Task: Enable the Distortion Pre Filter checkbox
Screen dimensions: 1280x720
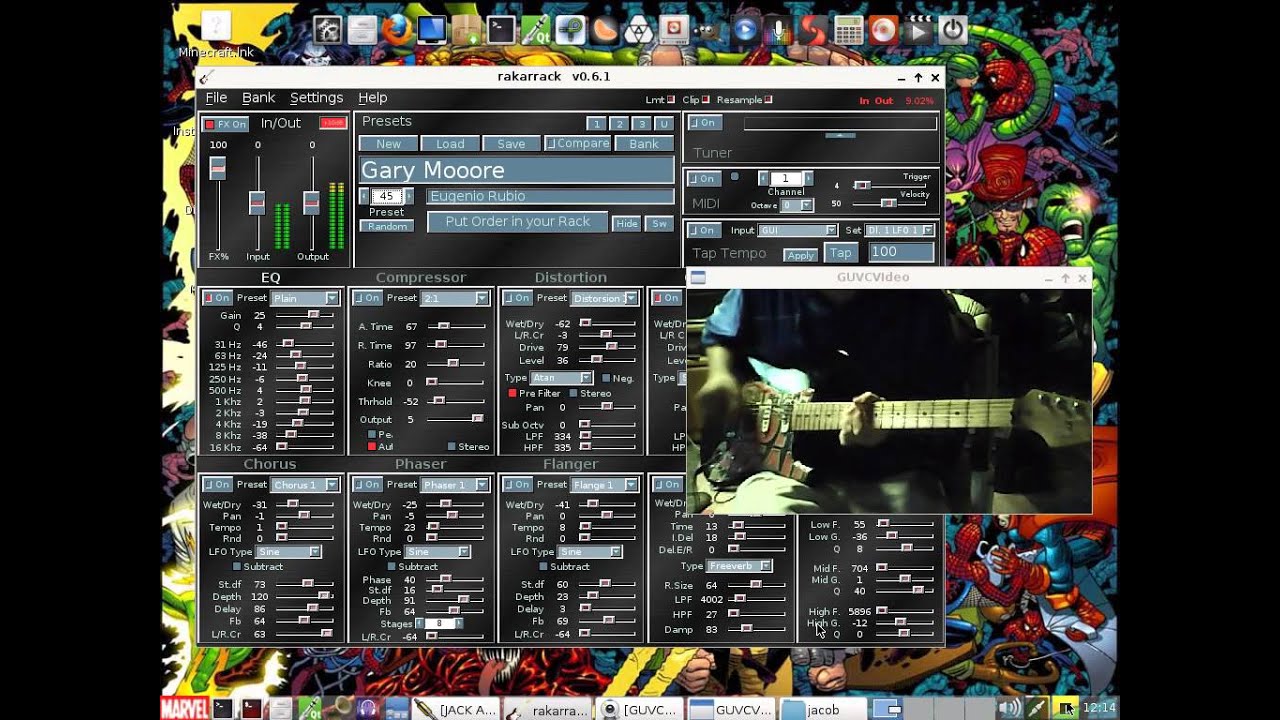Action: point(513,394)
